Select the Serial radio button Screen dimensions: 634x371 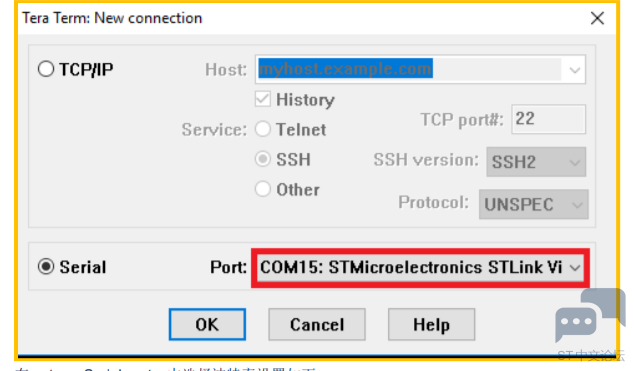click(x=46, y=267)
